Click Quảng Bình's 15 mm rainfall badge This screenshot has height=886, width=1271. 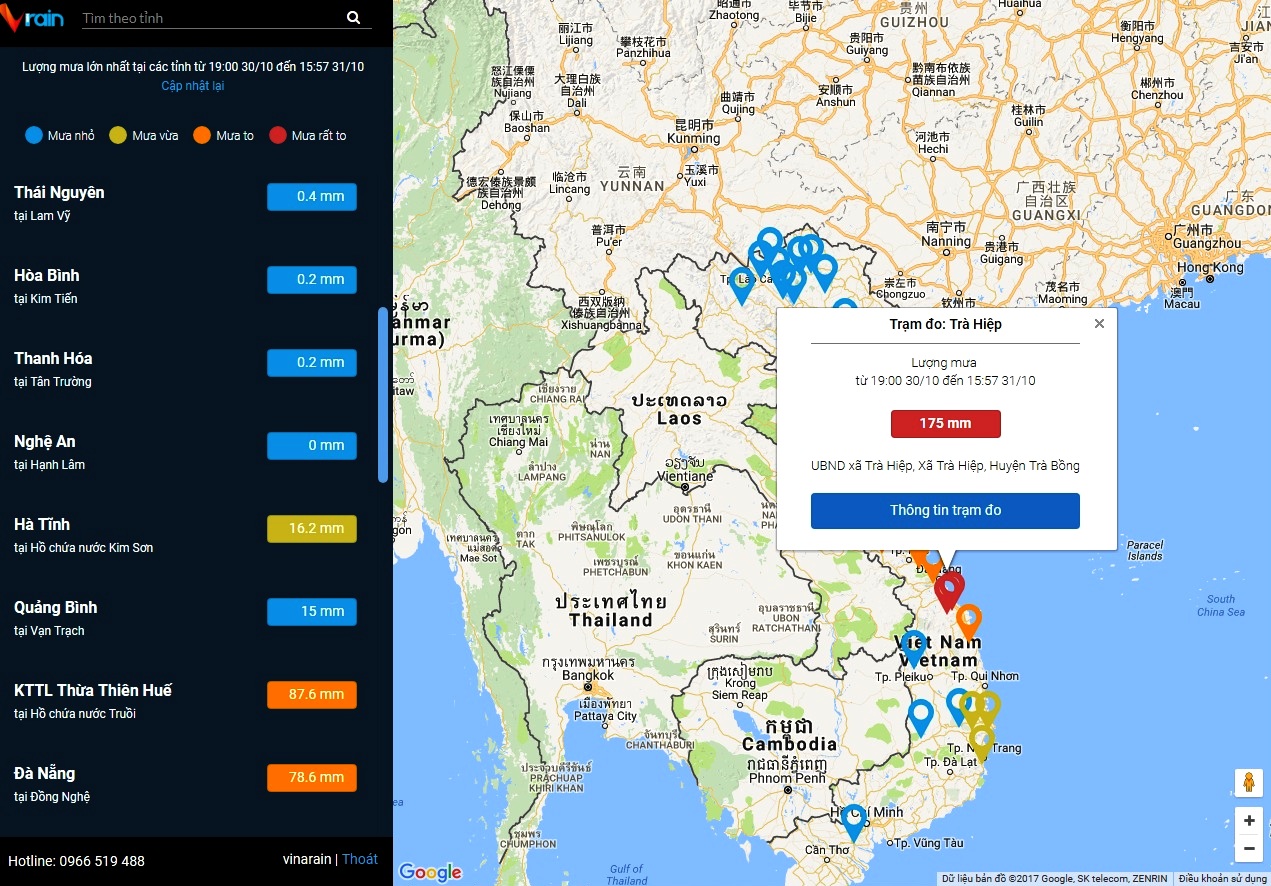[312, 612]
